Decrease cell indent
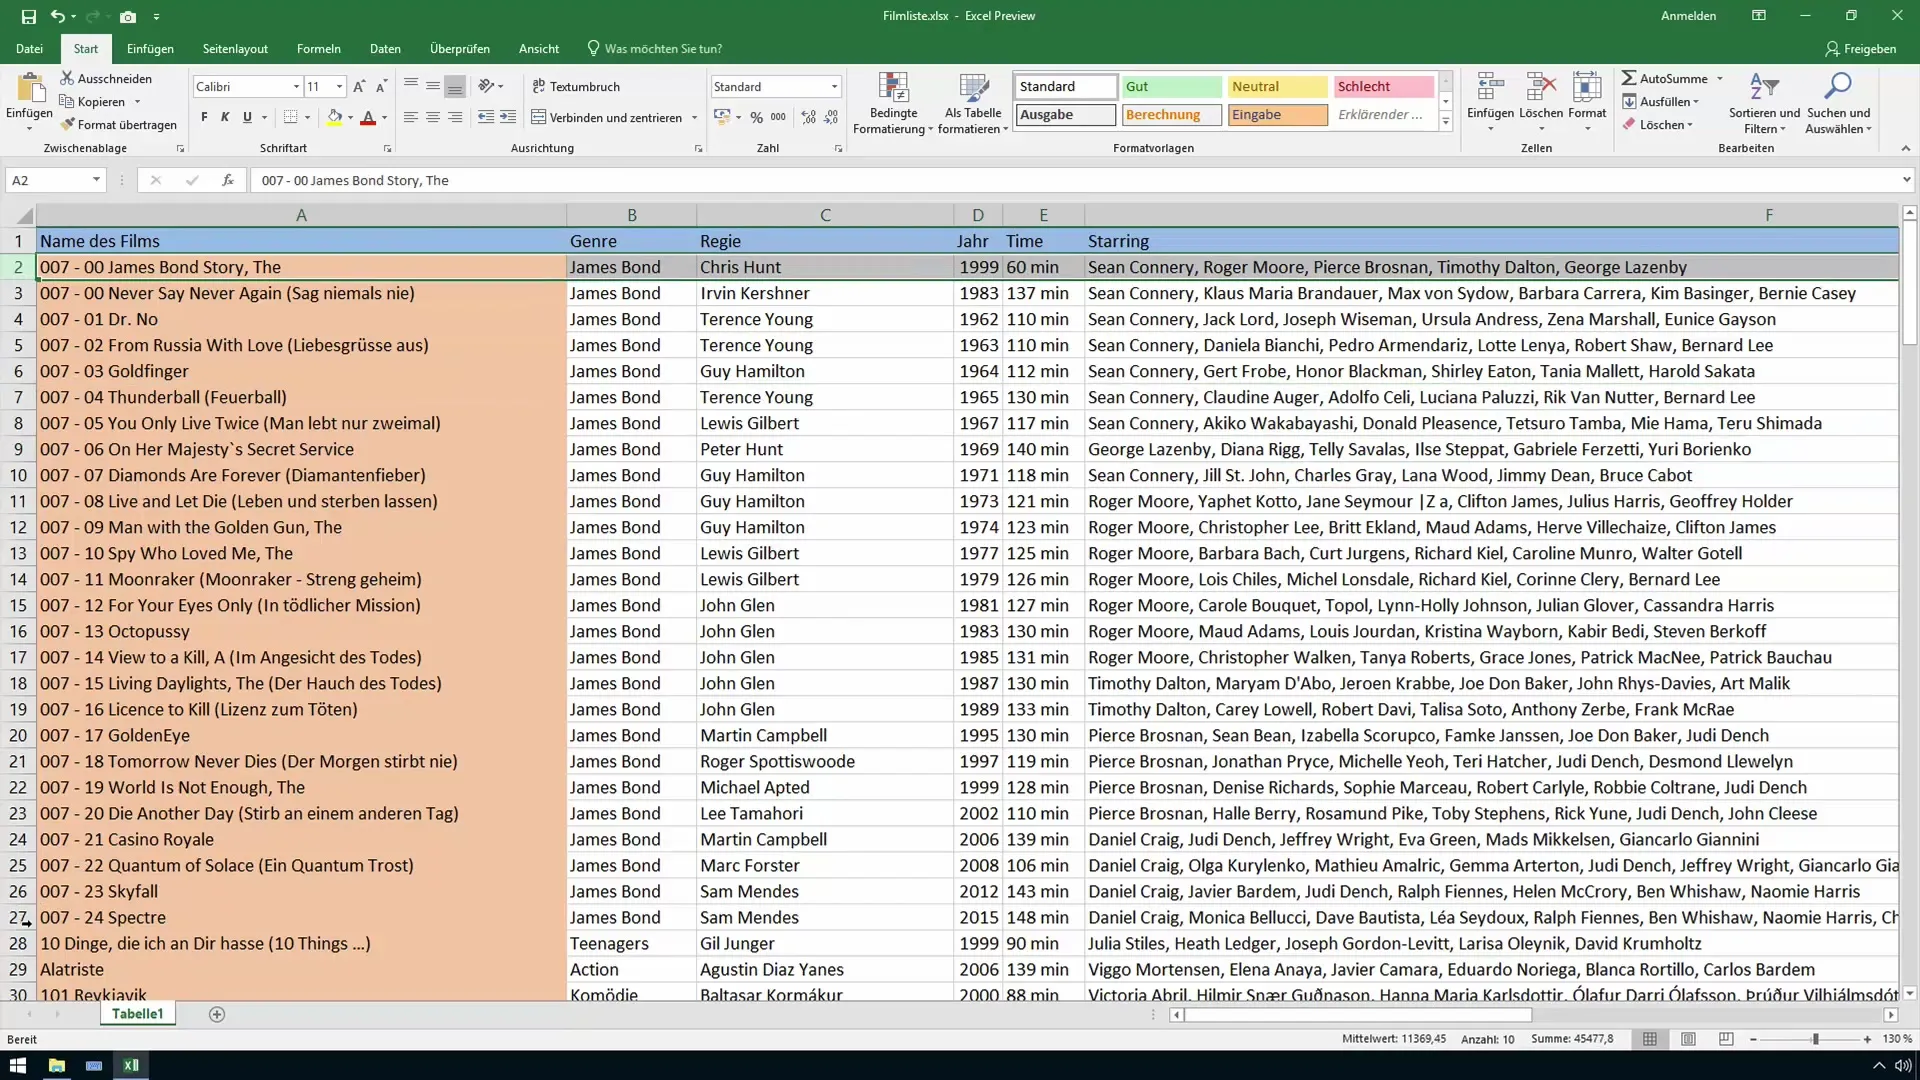This screenshot has width=1920, height=1080. pos(486,117)
